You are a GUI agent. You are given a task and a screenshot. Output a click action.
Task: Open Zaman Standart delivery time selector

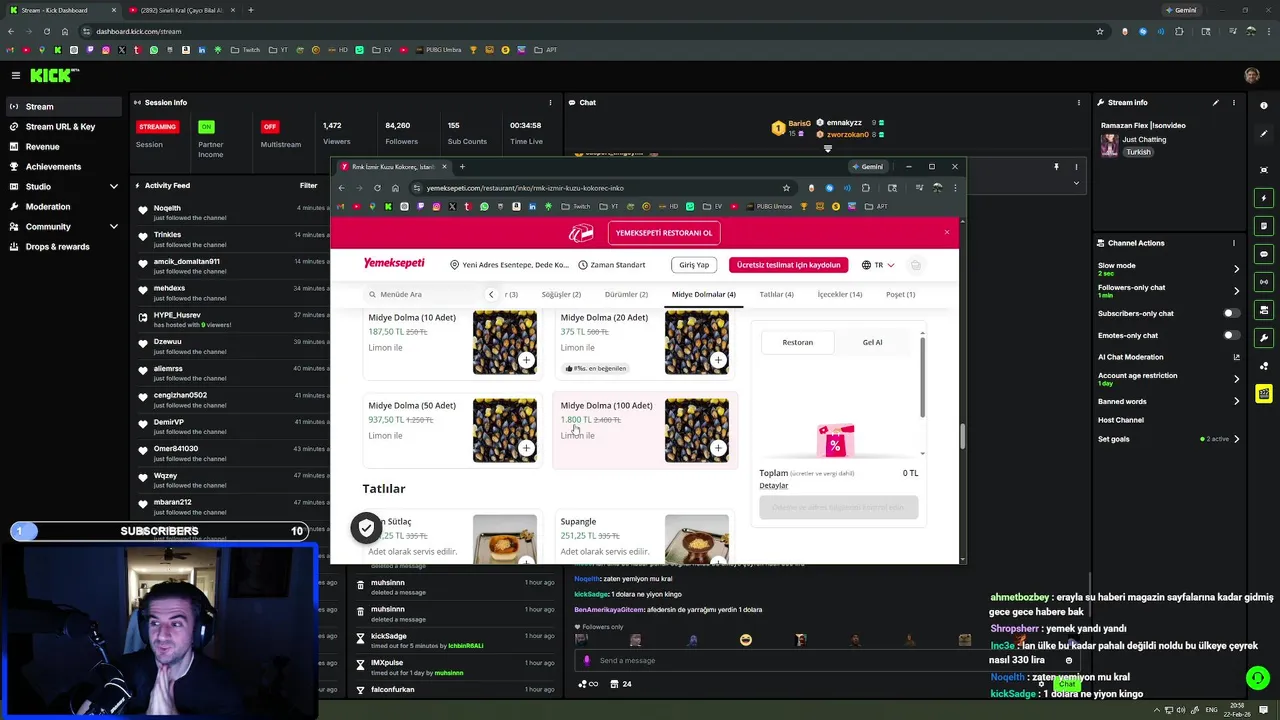[x=612, y=265]
